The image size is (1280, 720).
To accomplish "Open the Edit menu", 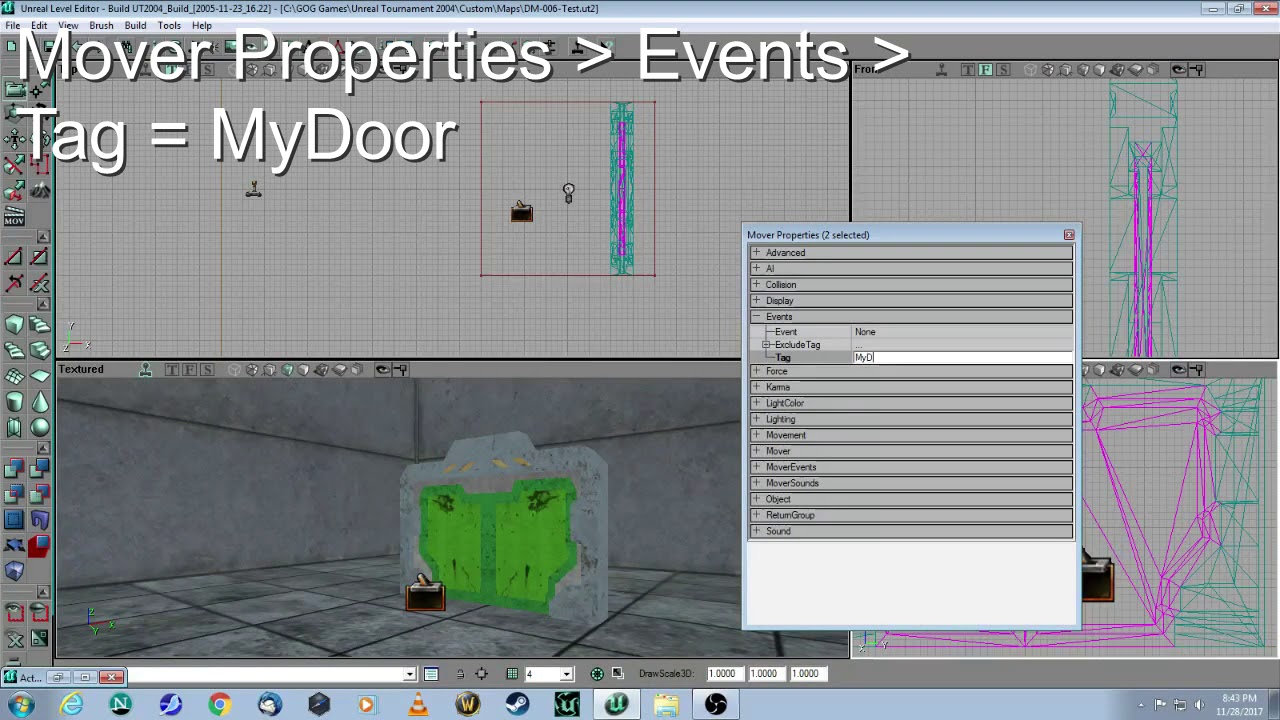I will (x=39, y=25).
